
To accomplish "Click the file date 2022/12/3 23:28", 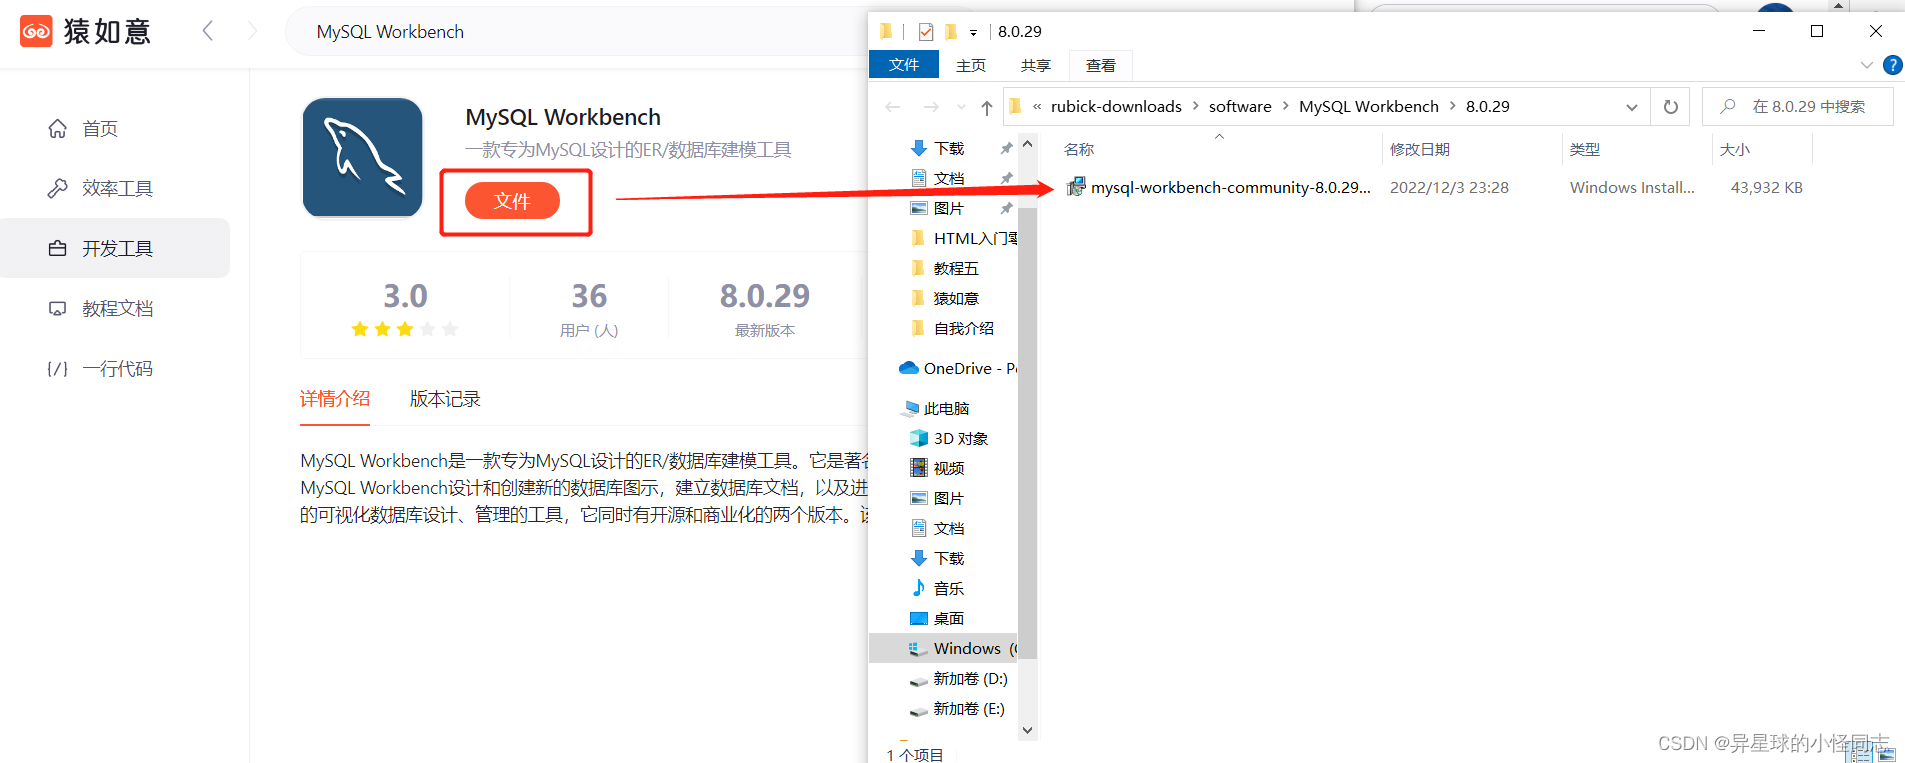I will point(1449,187).
